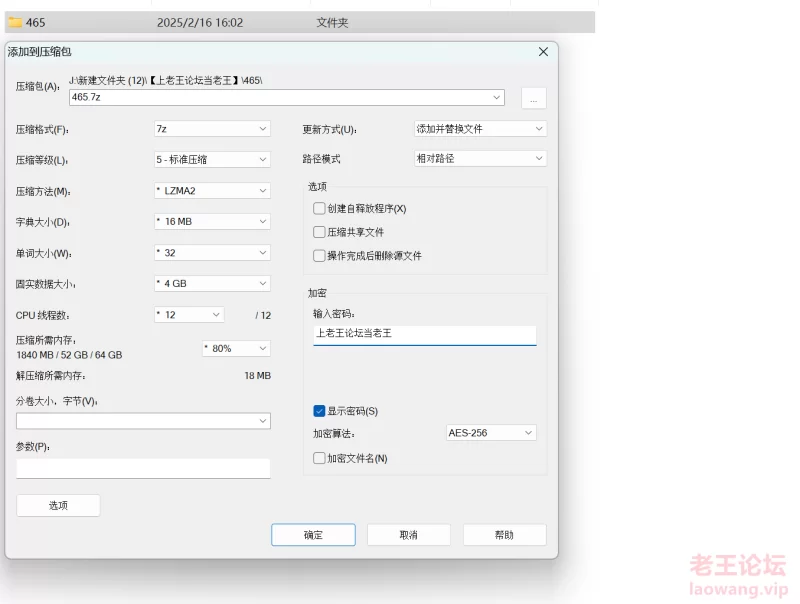The width and height of the screenshot is (800, 604).
Task: Click the 参数(P) parameters input field
Action: tap(143, 468)
